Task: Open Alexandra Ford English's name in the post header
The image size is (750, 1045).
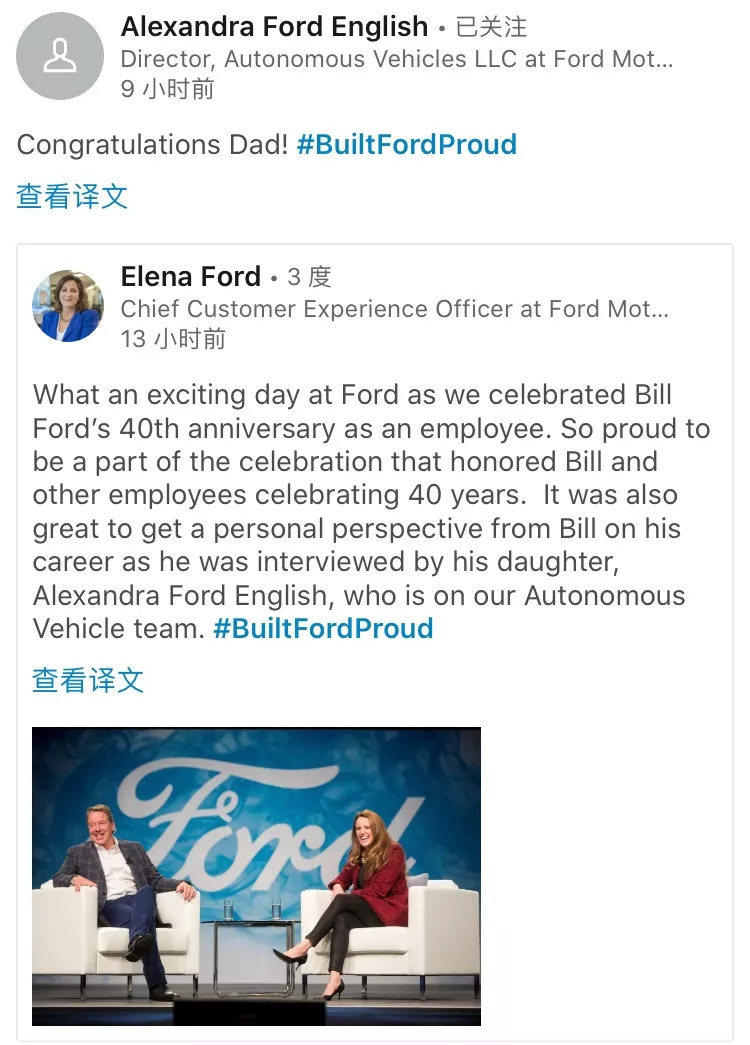Action: tap(274, 26)
